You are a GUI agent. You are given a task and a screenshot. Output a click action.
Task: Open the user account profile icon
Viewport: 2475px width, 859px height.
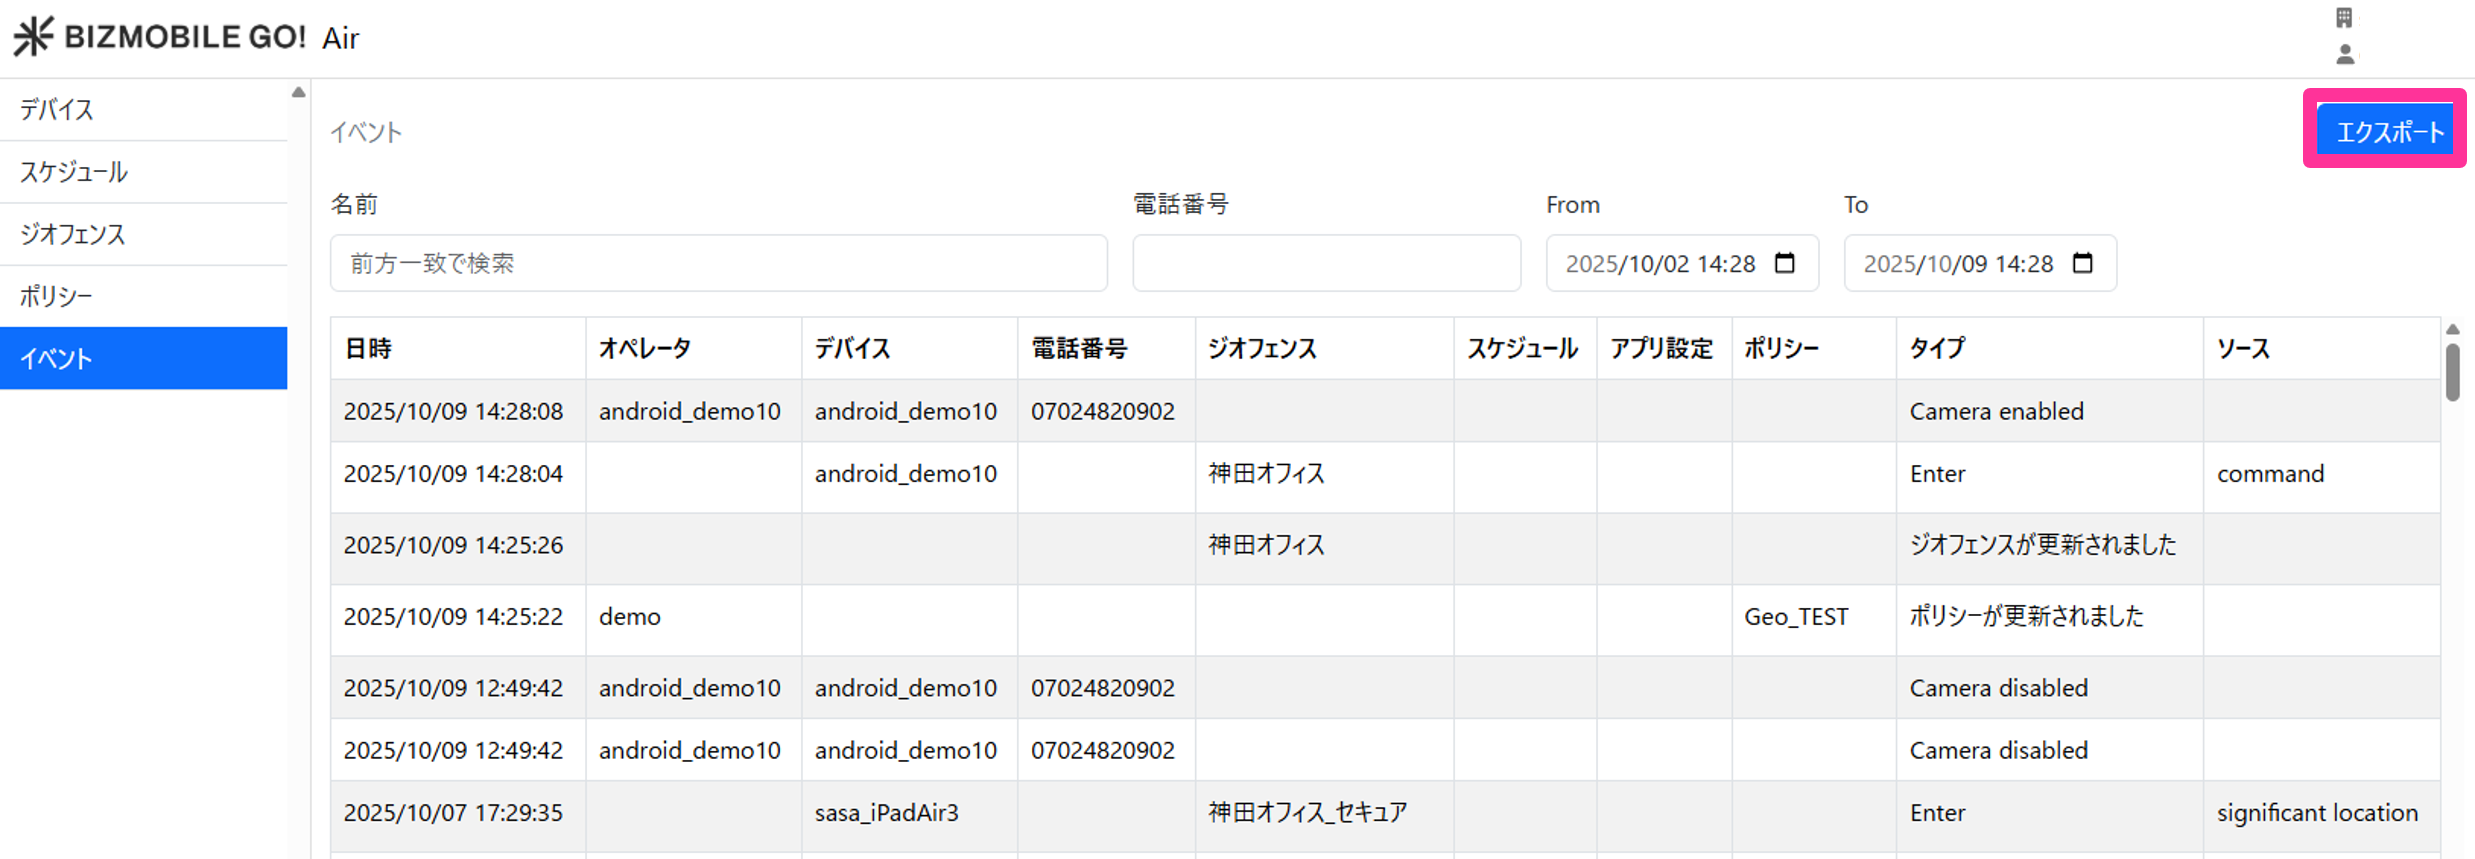[2344, 55]
